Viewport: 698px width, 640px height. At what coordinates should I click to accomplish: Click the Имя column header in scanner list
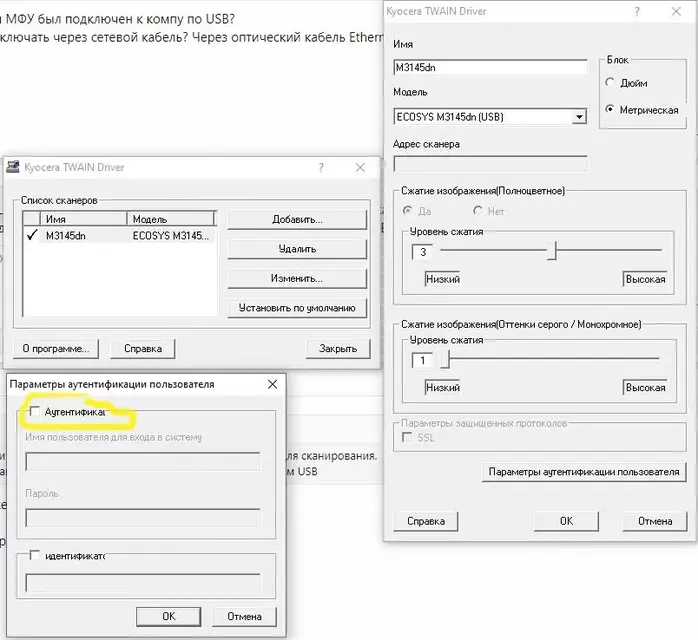[x=84, y=219]
